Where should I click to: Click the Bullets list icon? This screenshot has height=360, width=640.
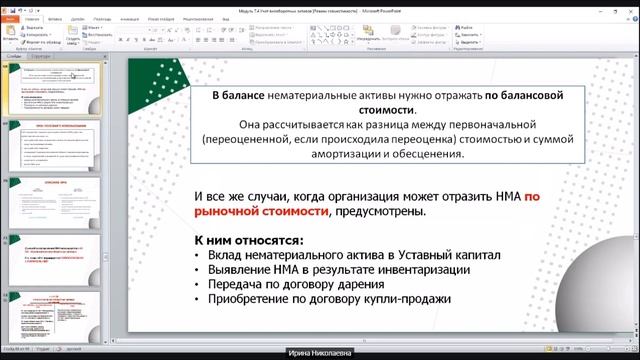[x=199, y=30]
